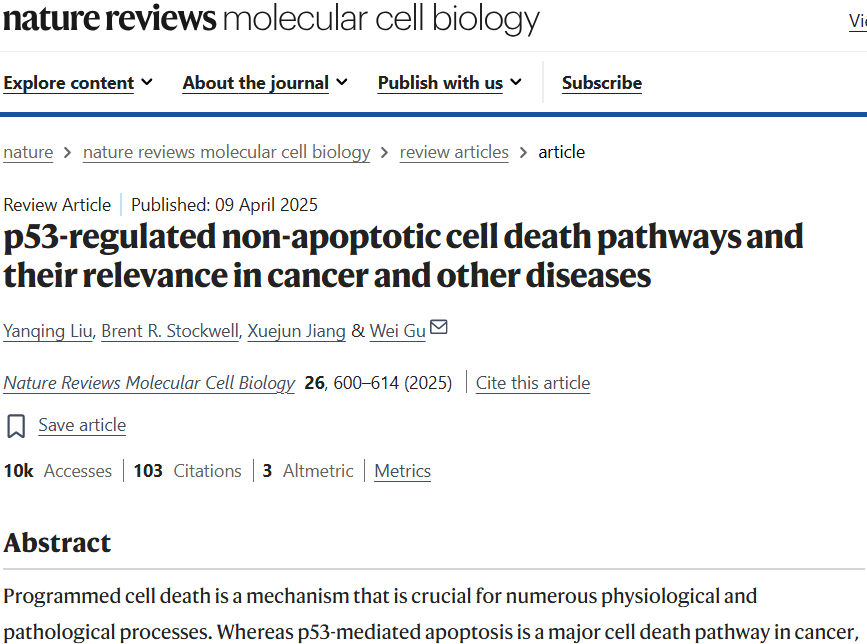
Task: Open the Nature Reviews Molecular Cell Biology logo
Action: pyautogui.click(x=271, y=19)
